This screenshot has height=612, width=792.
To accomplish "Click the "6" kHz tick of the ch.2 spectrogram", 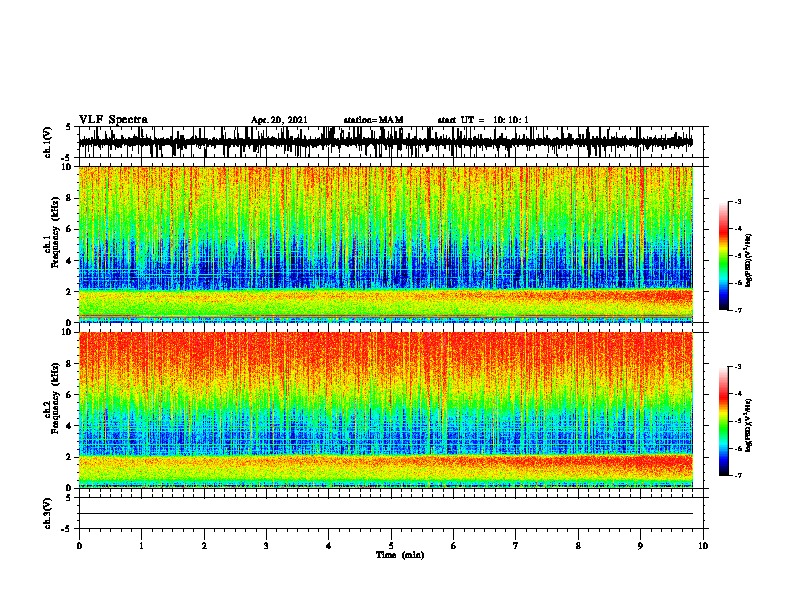I will click(x=69, y=395).
